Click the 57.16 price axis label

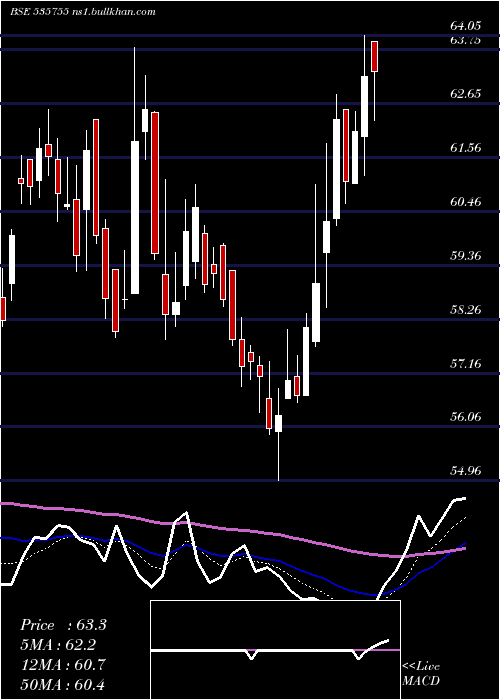pos(466,363)
